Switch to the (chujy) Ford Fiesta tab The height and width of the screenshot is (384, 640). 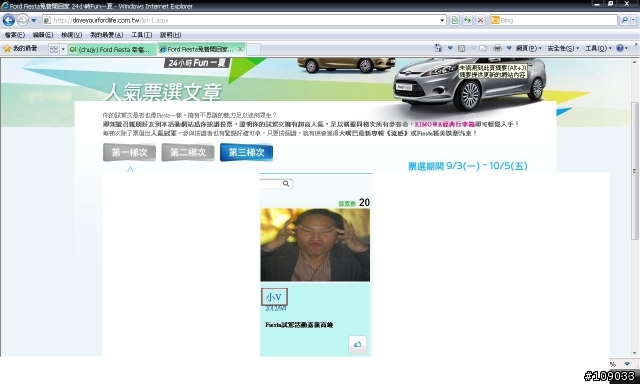pos(111,49)
